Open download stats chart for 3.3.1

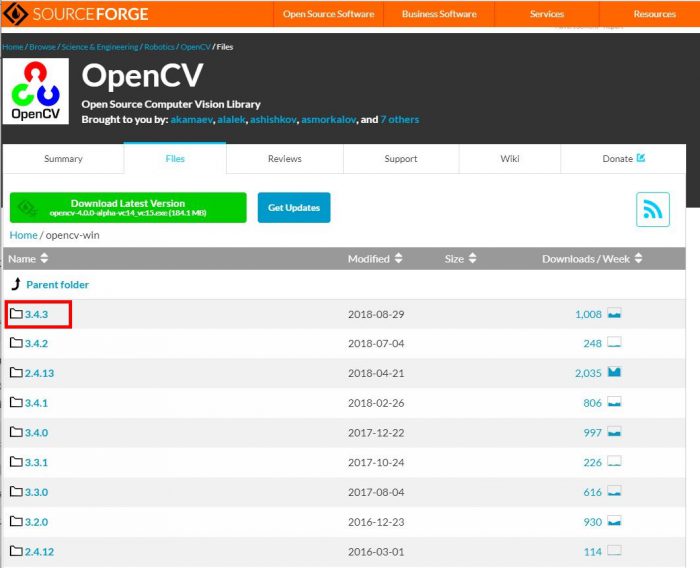pyautogui.click(x=614, y=461)
